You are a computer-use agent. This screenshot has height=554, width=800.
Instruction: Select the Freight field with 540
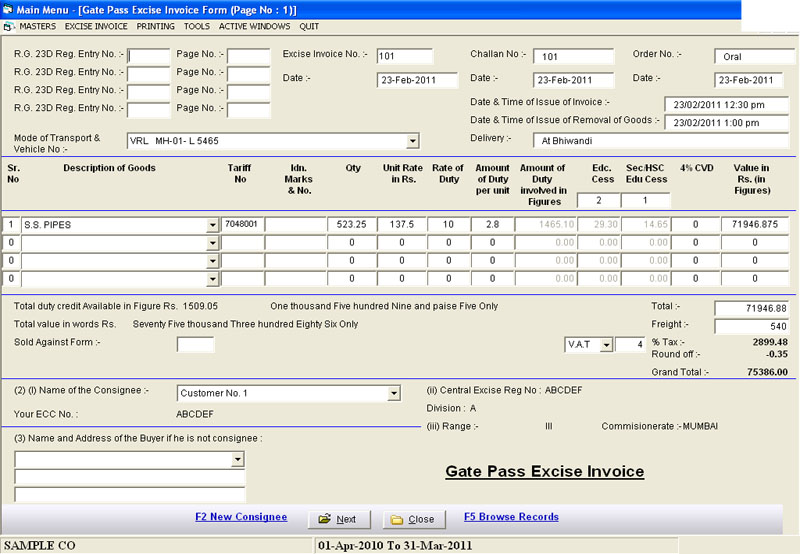click(x=752, y=326)
